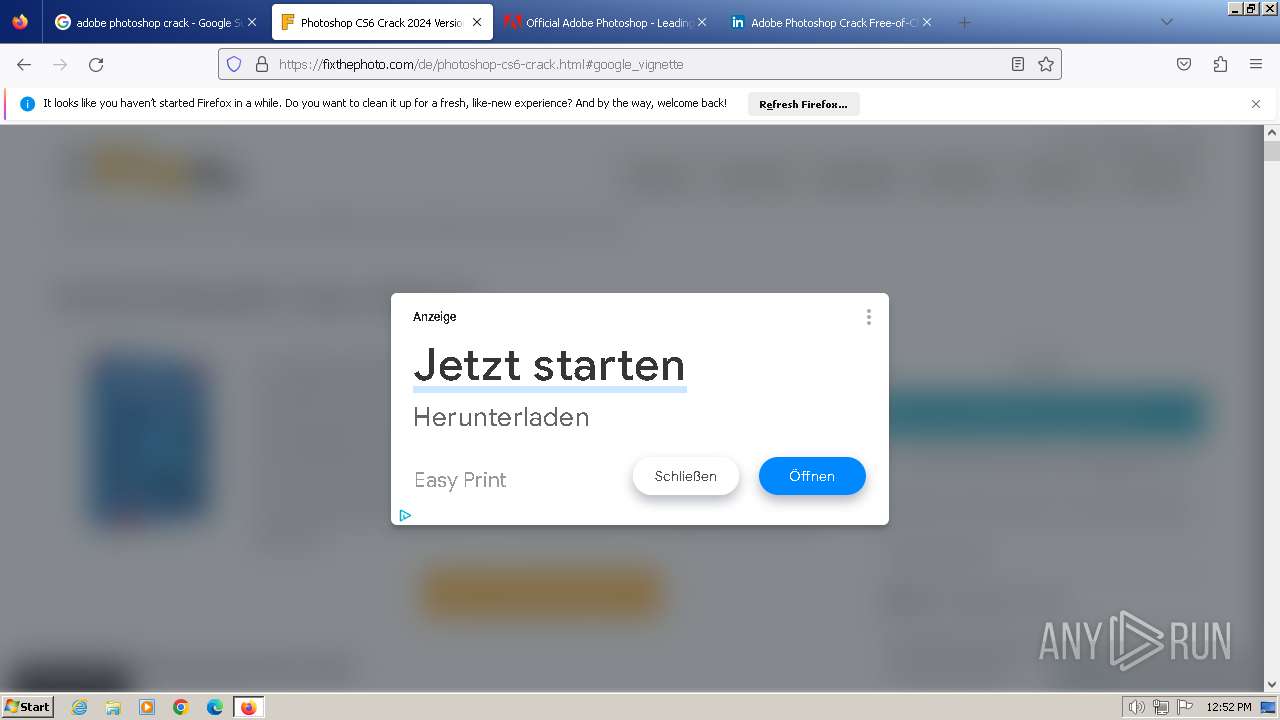Click the page scrollbar up arrow
Image resolution: width=1280 pixels, height=720 pixels.
pos(1272,133)
